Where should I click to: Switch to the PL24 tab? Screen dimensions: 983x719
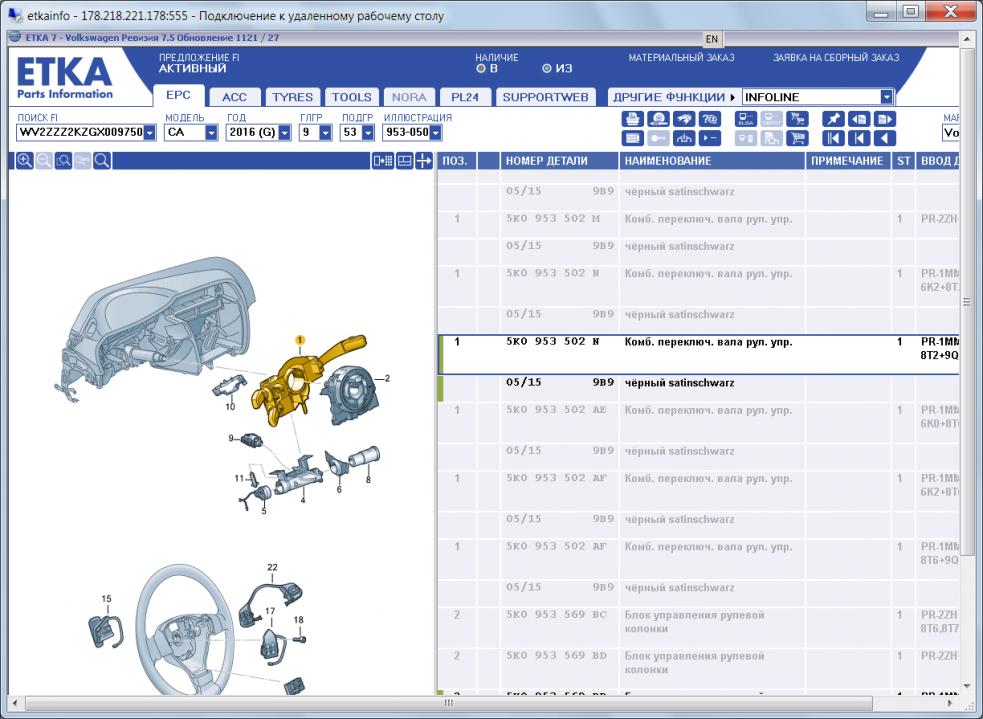pos(465,97)
